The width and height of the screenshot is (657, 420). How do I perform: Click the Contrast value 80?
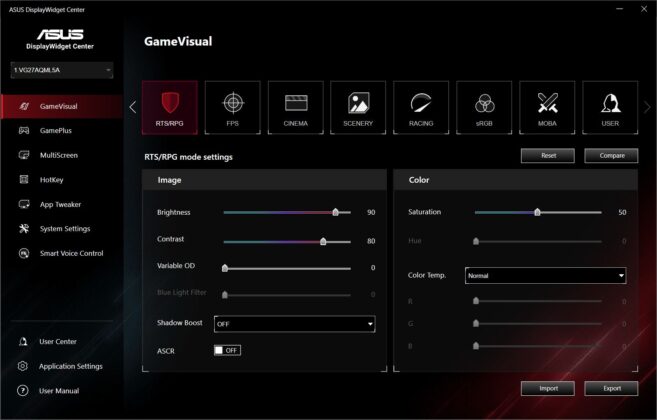[371, 241]
